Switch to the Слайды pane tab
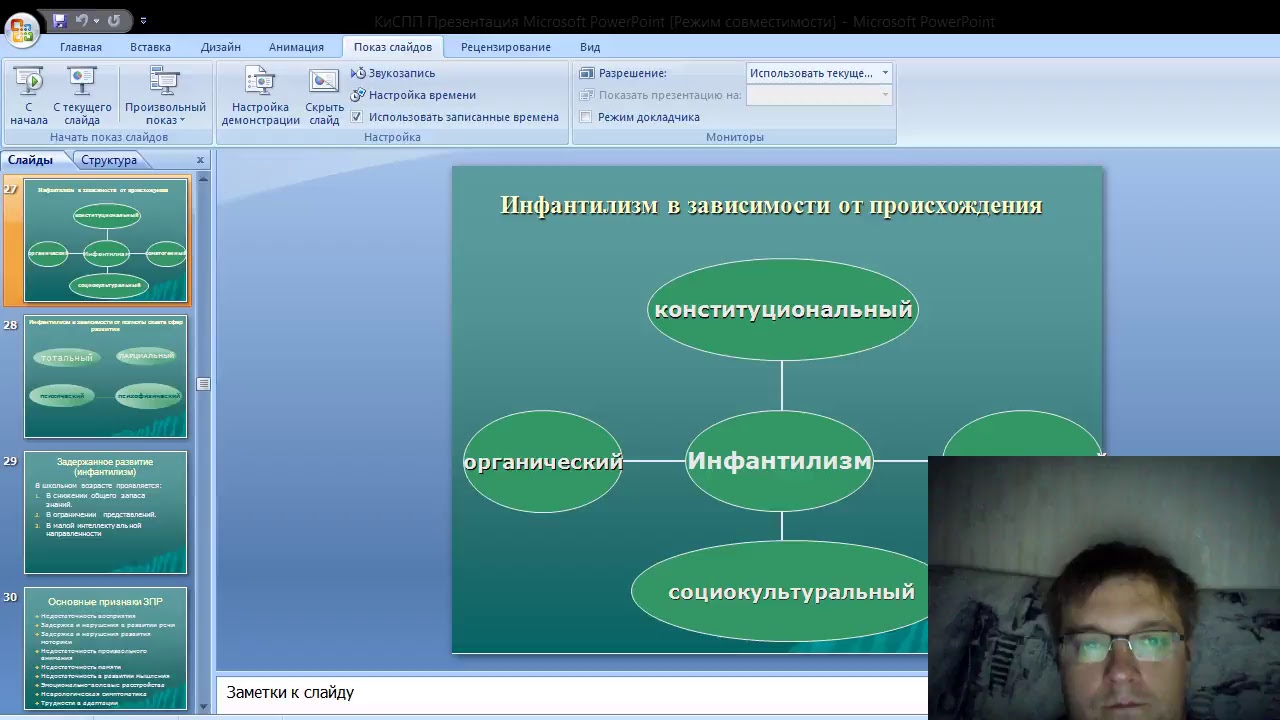The image size is (1280, 720). tap(31, 160)
